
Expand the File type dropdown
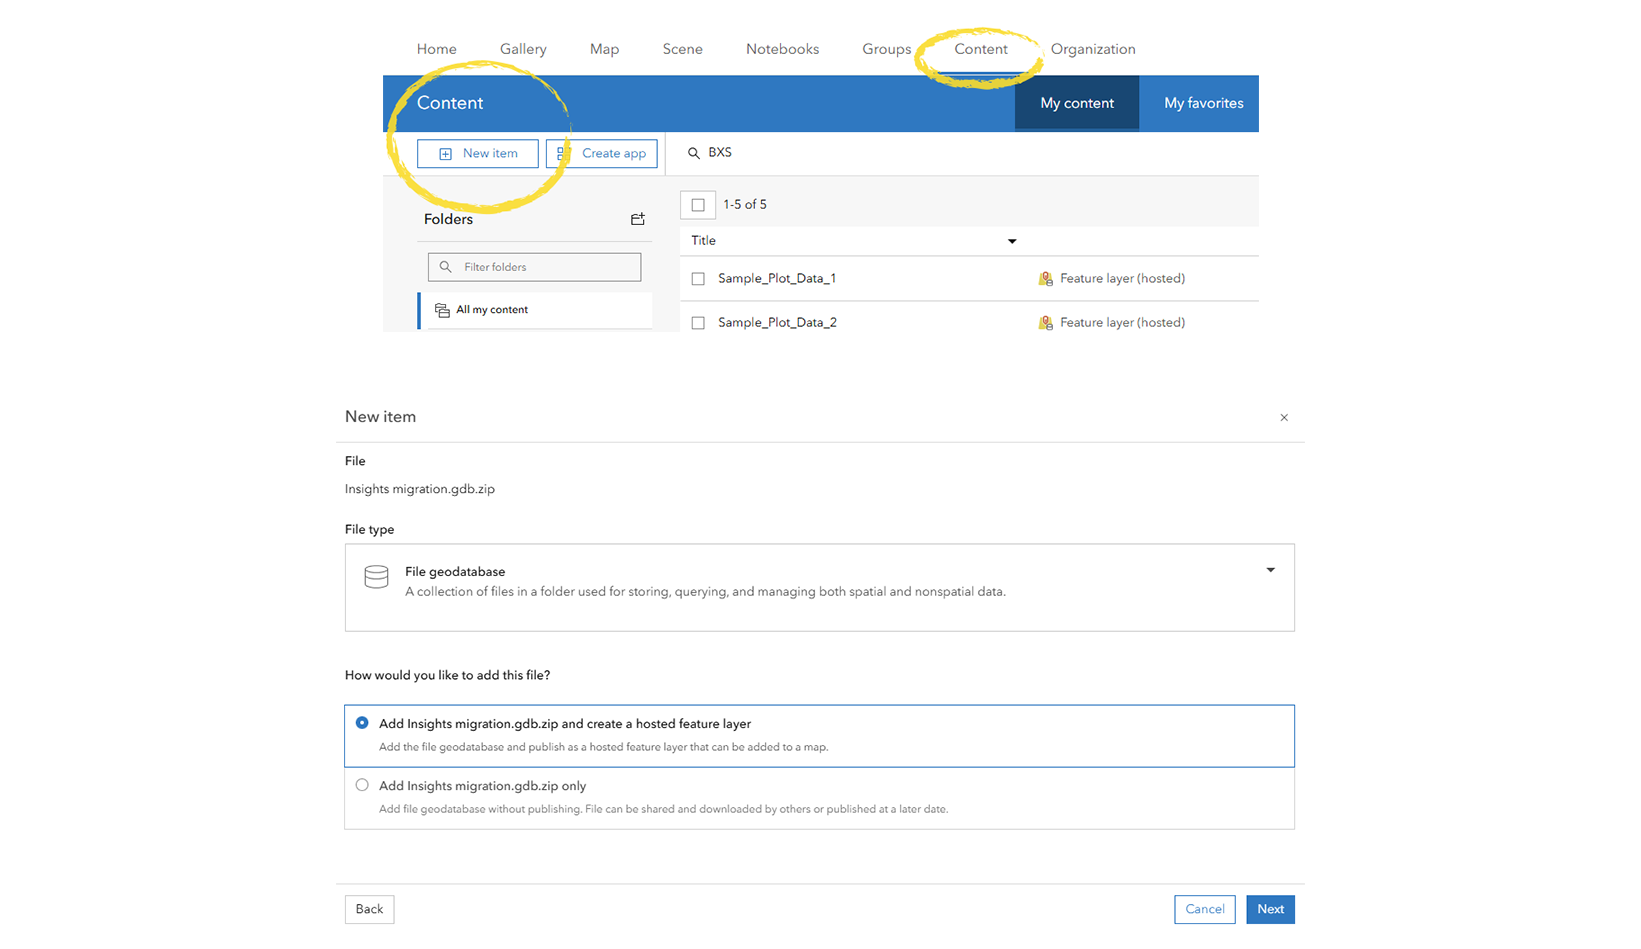pyautogui.click(x=1270, y=571)
